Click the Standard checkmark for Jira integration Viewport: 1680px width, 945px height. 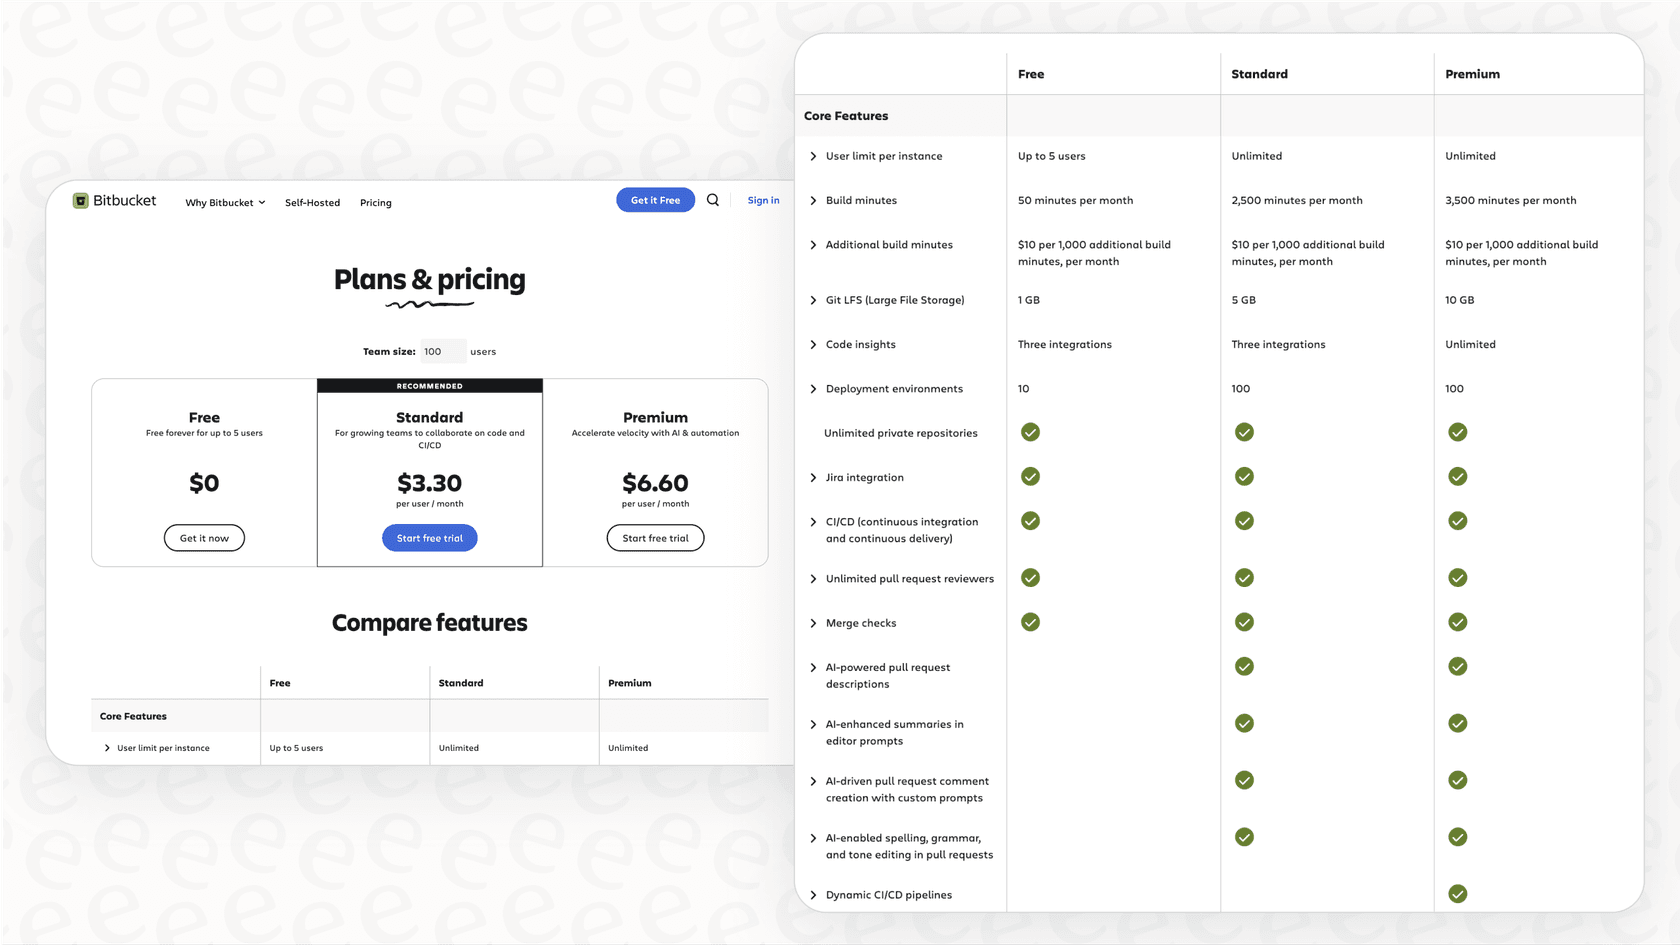(x=1244, y=477)
